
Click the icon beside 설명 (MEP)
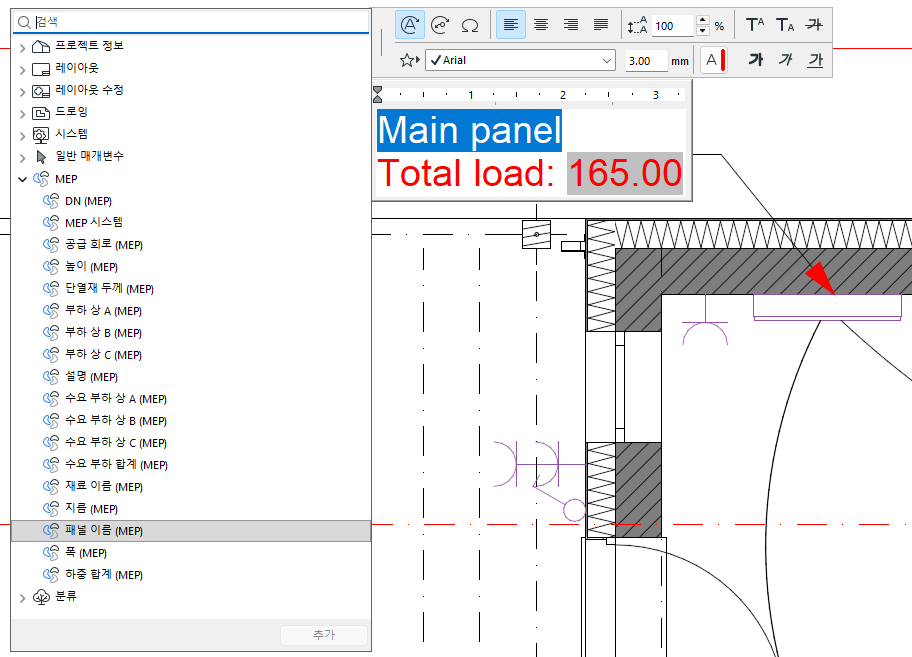(51, 376)
